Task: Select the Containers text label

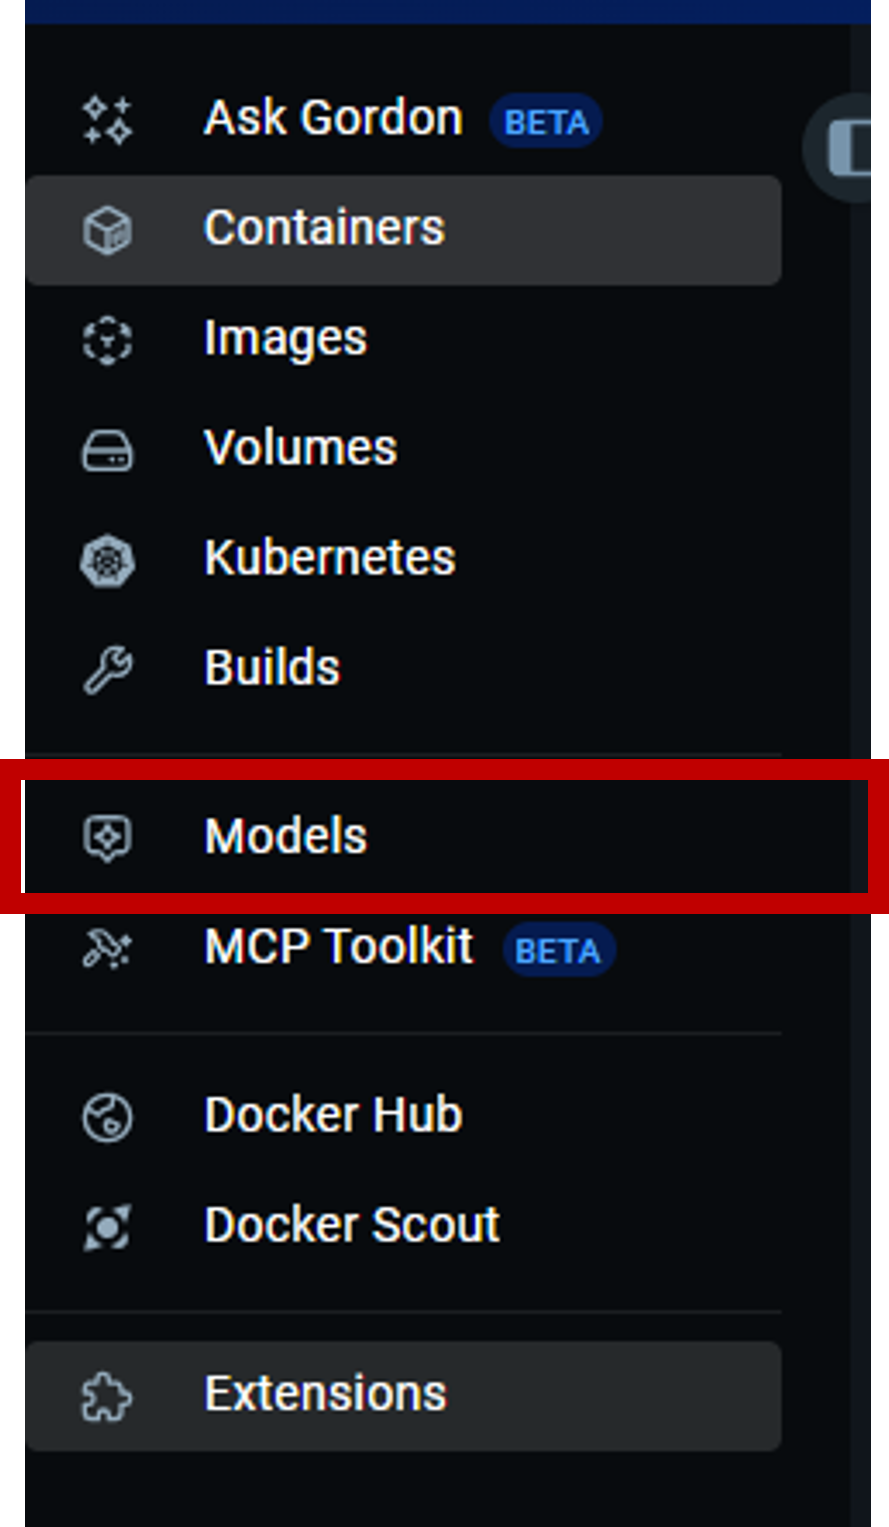Action: pyautogui.click(x=324, y=229)
